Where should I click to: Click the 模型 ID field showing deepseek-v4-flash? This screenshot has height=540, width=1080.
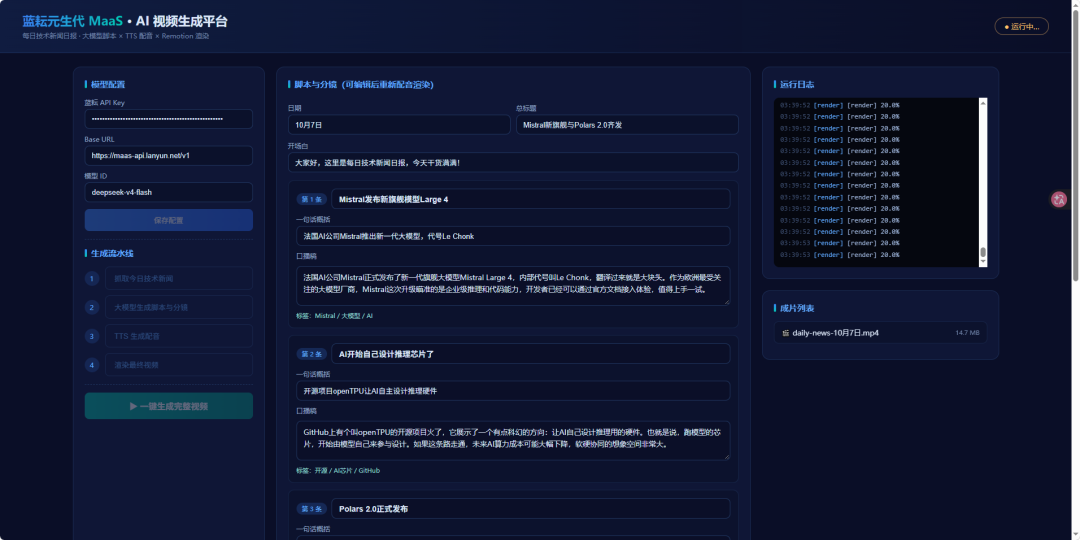click(169, 192)
